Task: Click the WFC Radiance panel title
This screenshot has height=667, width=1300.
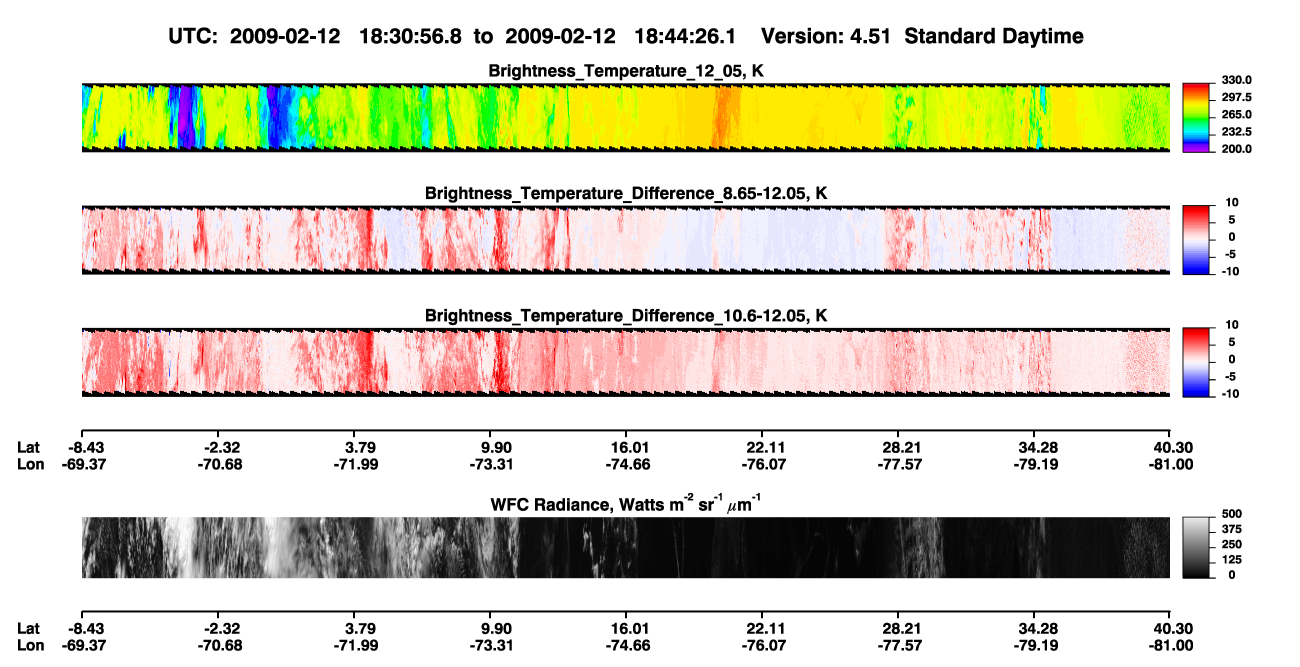Action: 626,504
